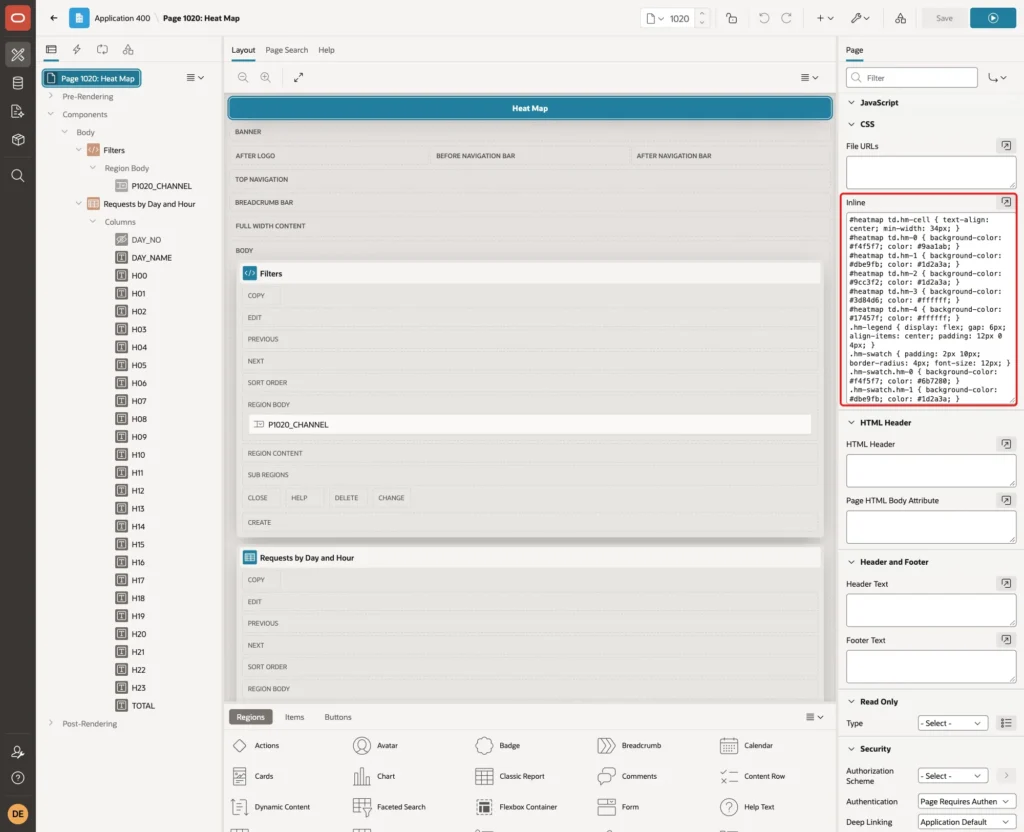This screenshot has width=1024, height=832.
Task: Undo the last change
Action: tap(763, 18)
